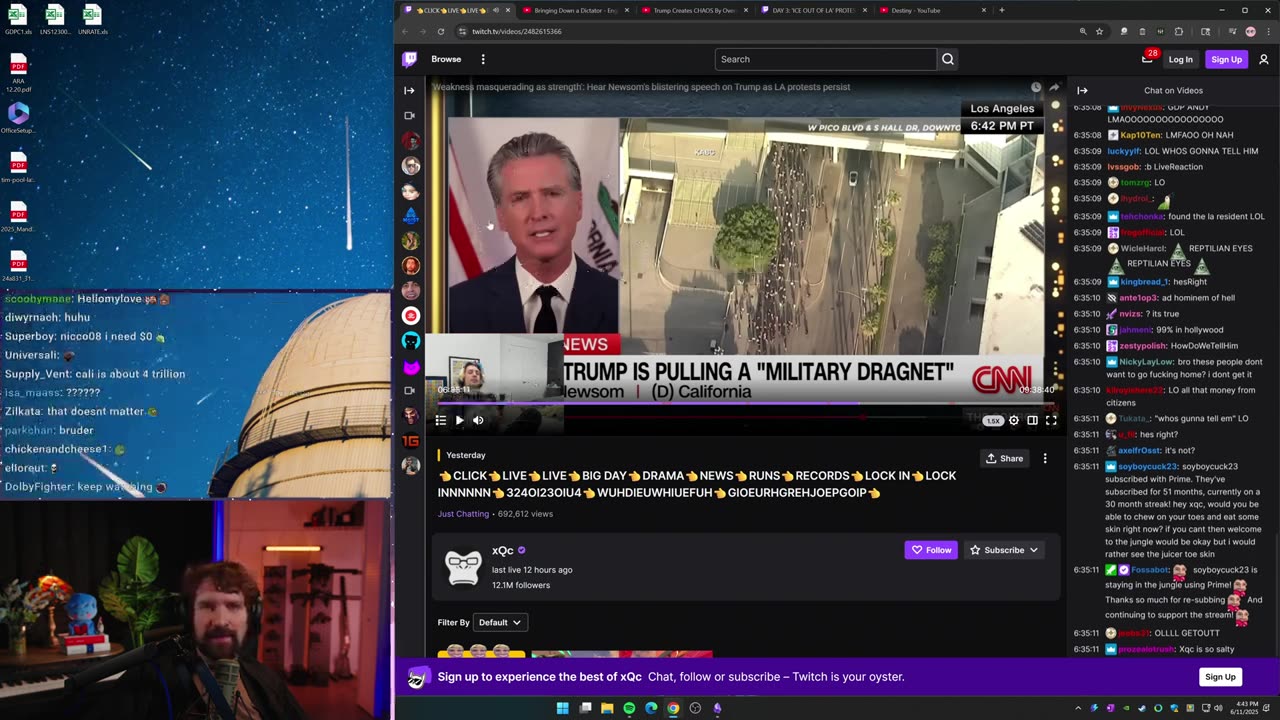
Task: Open Chrome three-dot menu
Action: [1267, 31]
